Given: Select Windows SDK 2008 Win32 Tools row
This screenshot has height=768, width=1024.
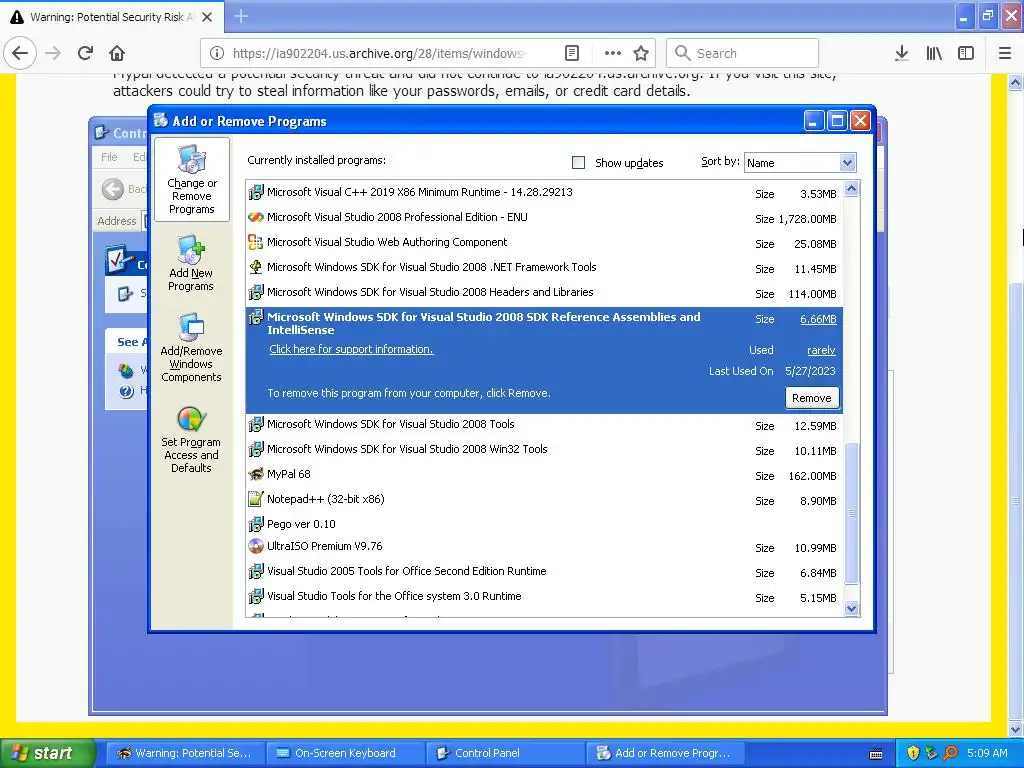Looking at the screenshot, I should tap(544, 450).
